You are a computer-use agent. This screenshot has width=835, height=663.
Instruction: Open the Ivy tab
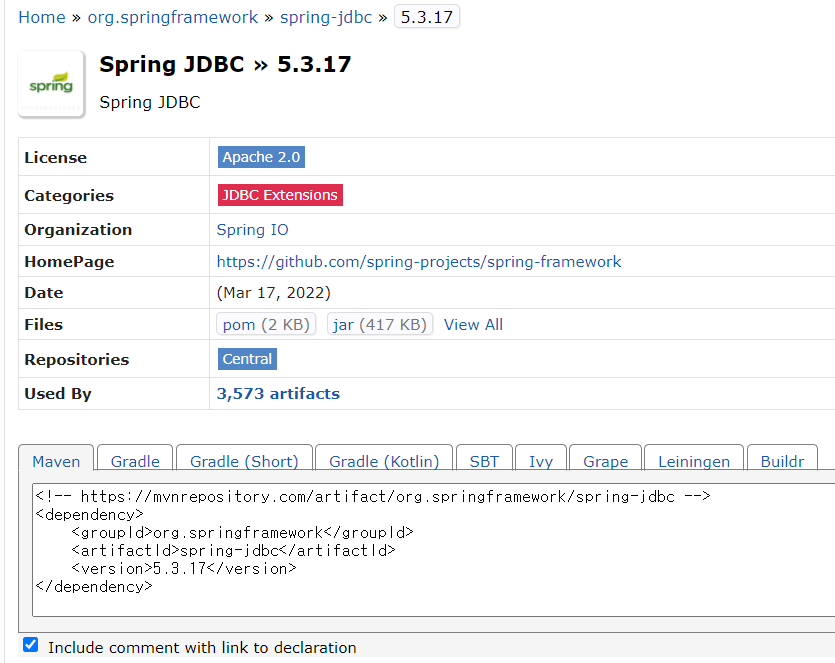tap(540, 461)
